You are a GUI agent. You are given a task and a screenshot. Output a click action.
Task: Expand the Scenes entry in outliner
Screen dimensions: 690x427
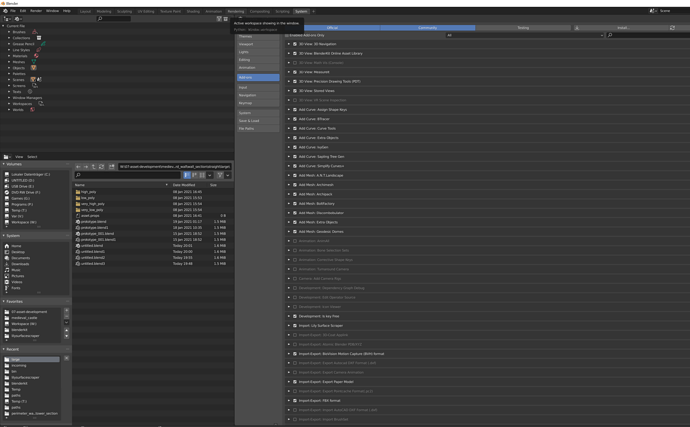tap(9, 80)
